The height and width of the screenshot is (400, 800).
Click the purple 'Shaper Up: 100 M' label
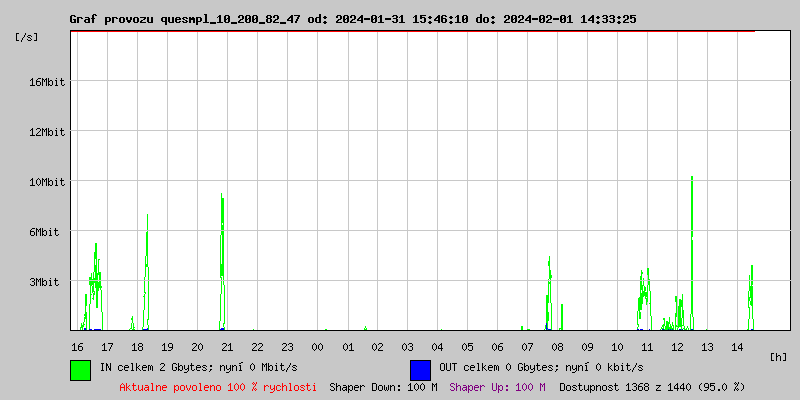(497, 387)
